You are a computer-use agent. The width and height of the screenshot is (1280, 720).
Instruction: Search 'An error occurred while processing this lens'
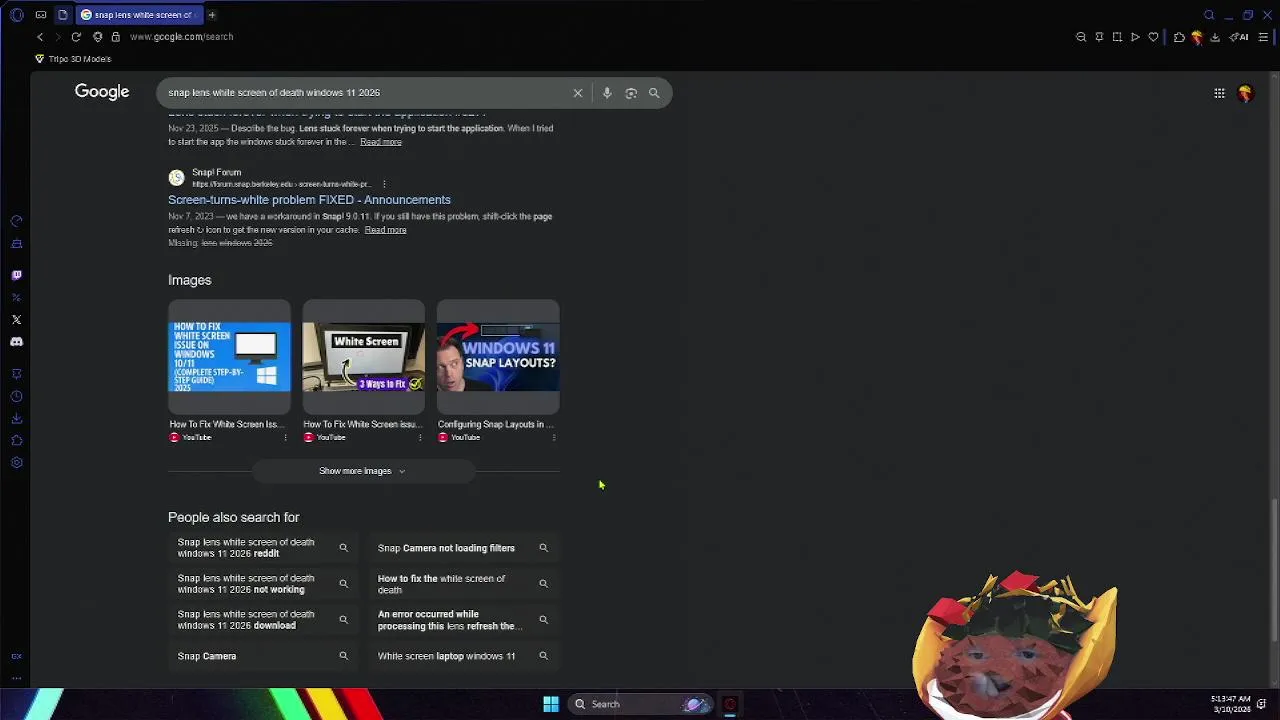click(x=464, y=620)
